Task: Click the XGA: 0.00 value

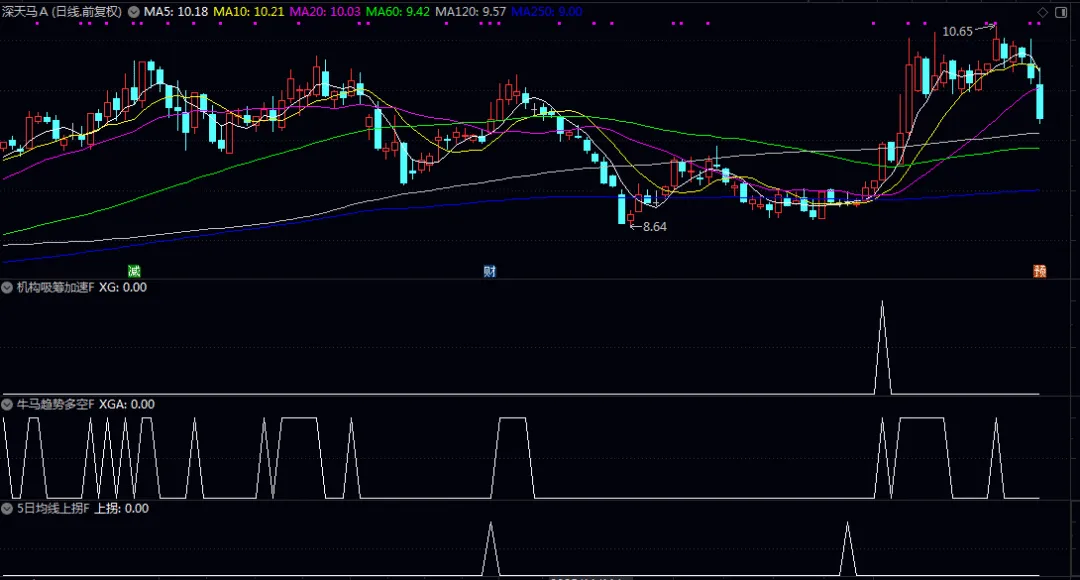Action: coord(127,404)
